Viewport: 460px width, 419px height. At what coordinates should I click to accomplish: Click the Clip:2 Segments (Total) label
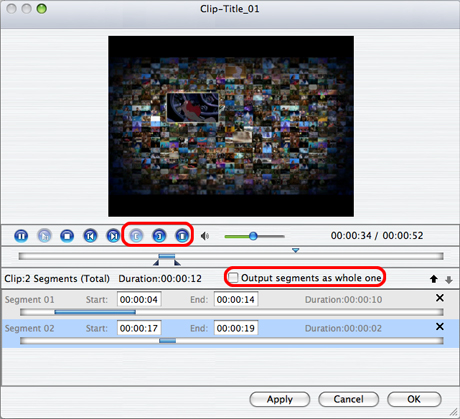click(57, 279)
